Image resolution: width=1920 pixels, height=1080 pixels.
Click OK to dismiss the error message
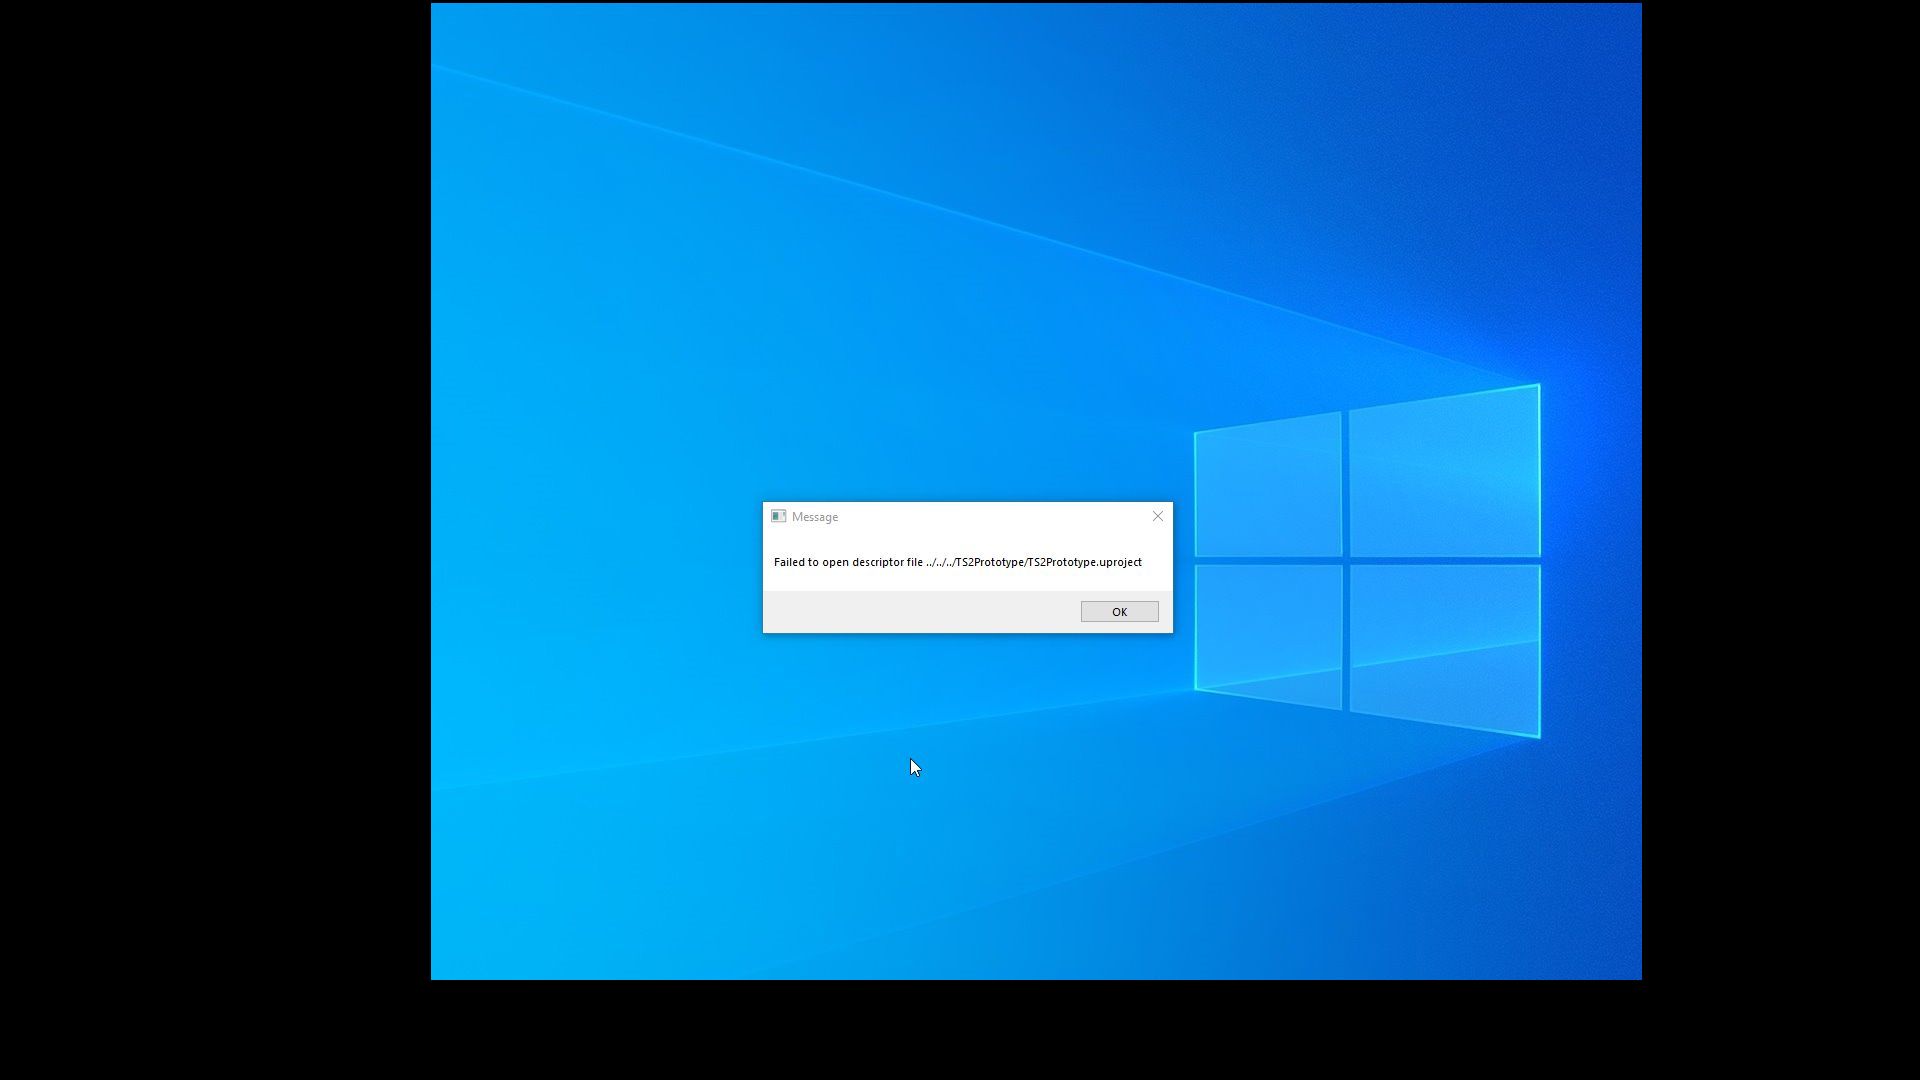[x=1119, y=612]
